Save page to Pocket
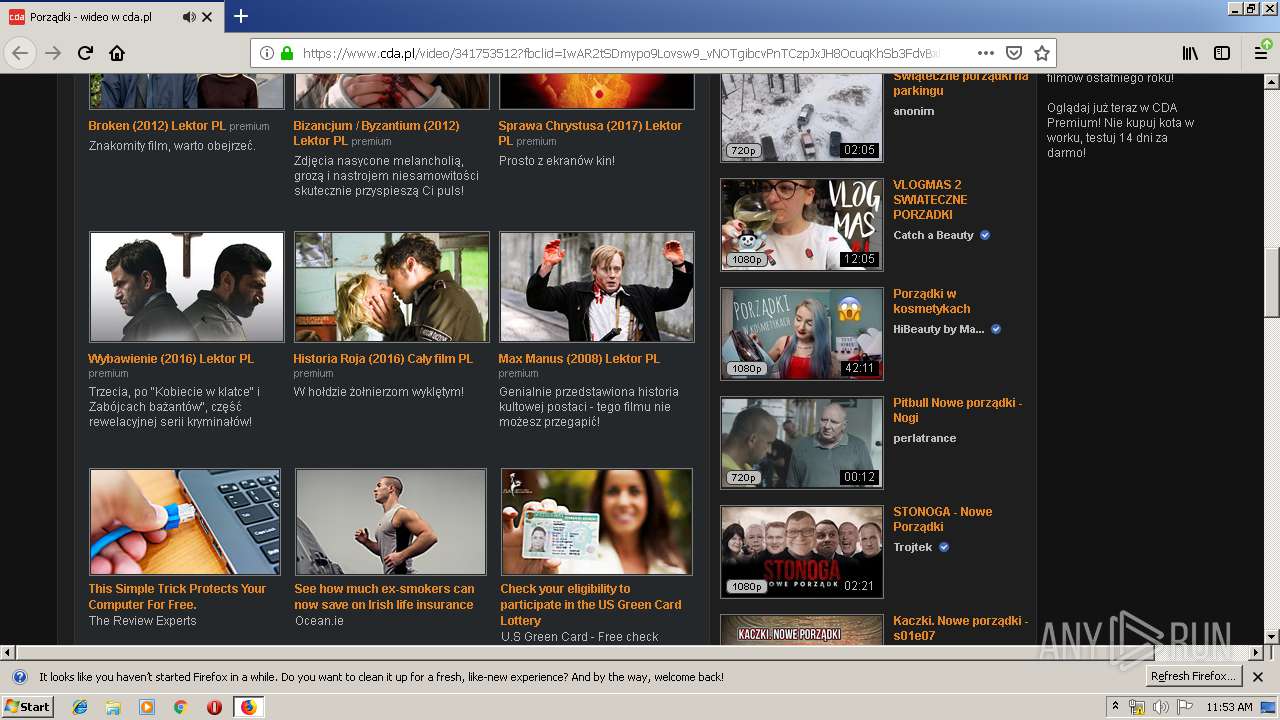The image size is (1280, 720). (x=1014, y=53)
